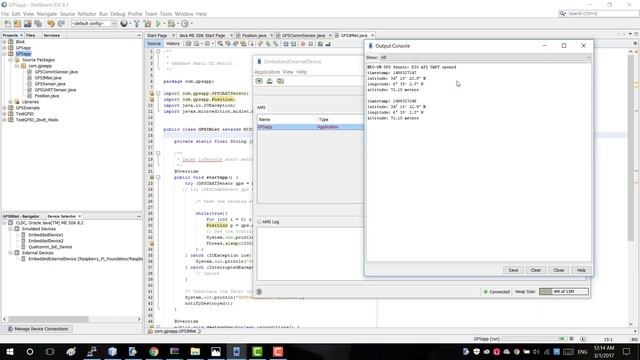
Task: Click the globe browser icon in the toolbar
Action: pos(124,24)
